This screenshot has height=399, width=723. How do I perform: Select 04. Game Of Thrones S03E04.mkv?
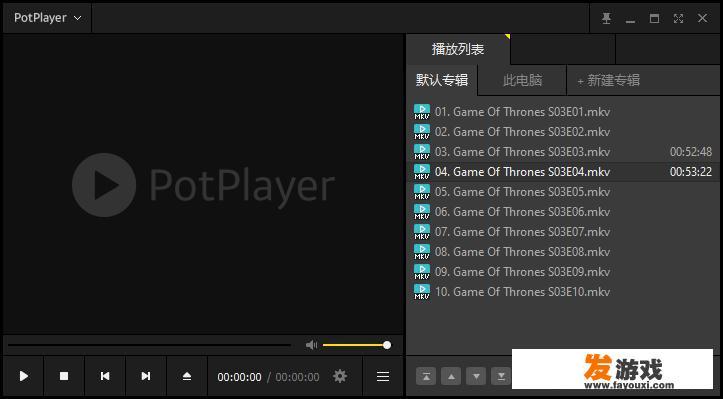[563, 172]
